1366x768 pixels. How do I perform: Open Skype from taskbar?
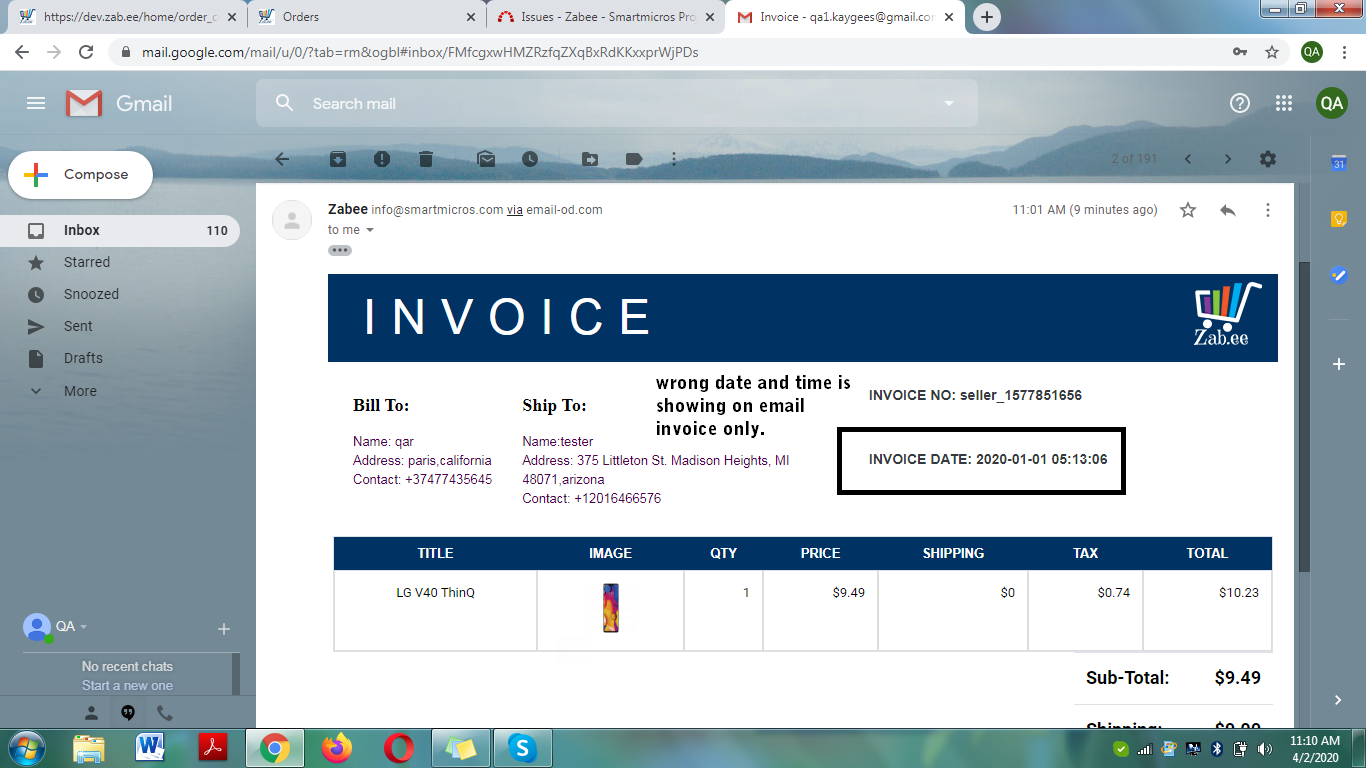point(521,748)
